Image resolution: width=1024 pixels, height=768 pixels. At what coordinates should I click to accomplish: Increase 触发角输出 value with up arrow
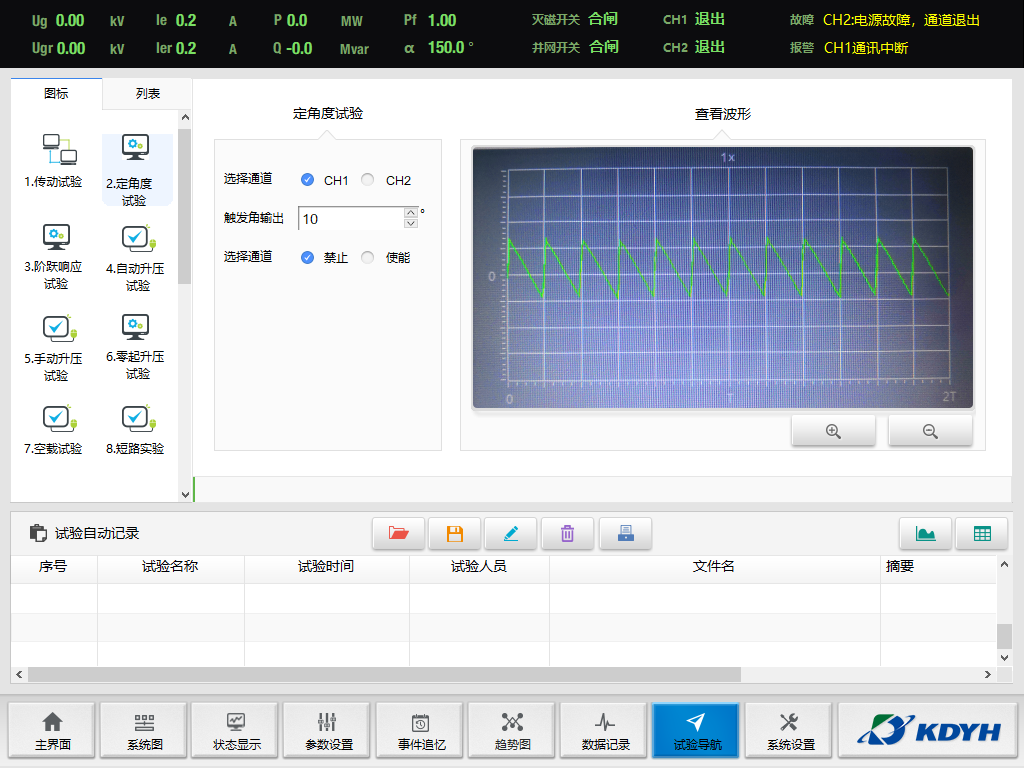(410, 212)
